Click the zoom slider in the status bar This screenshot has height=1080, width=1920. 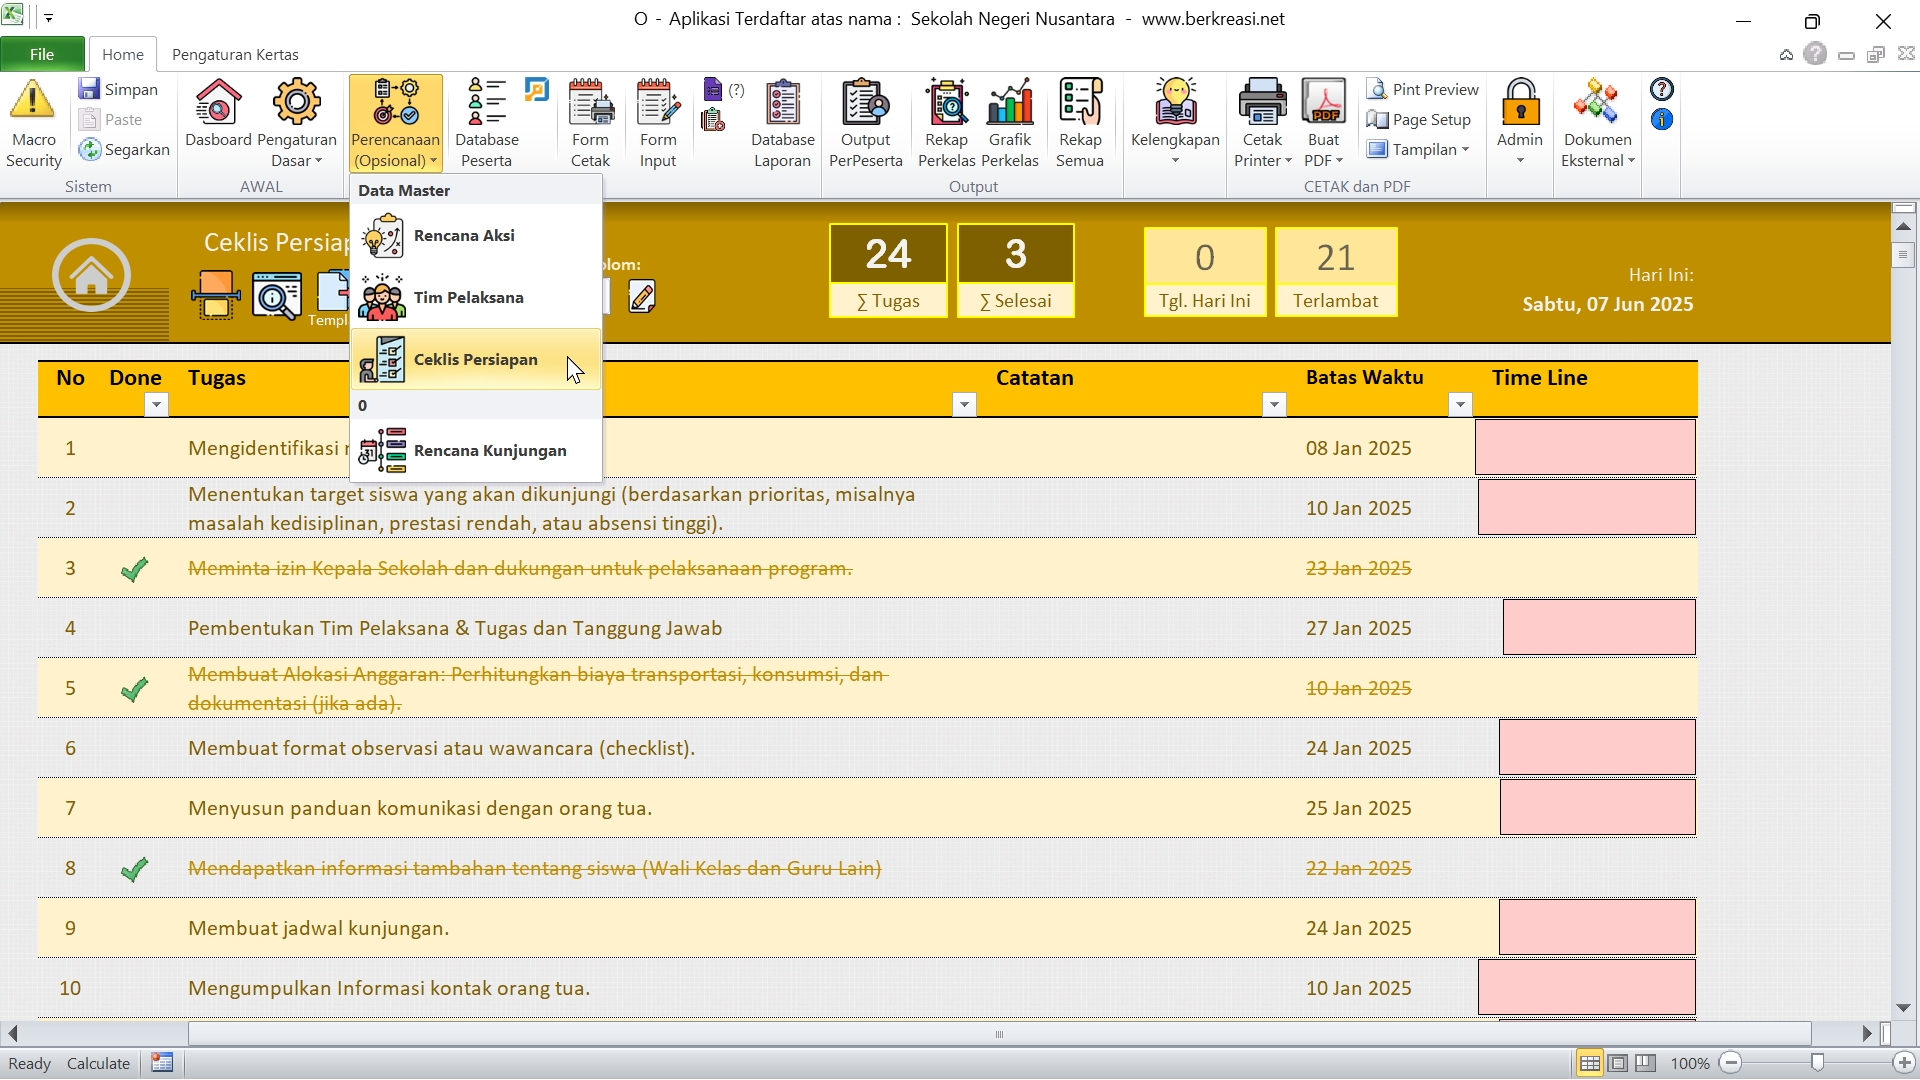[x=1817, y=1063]
